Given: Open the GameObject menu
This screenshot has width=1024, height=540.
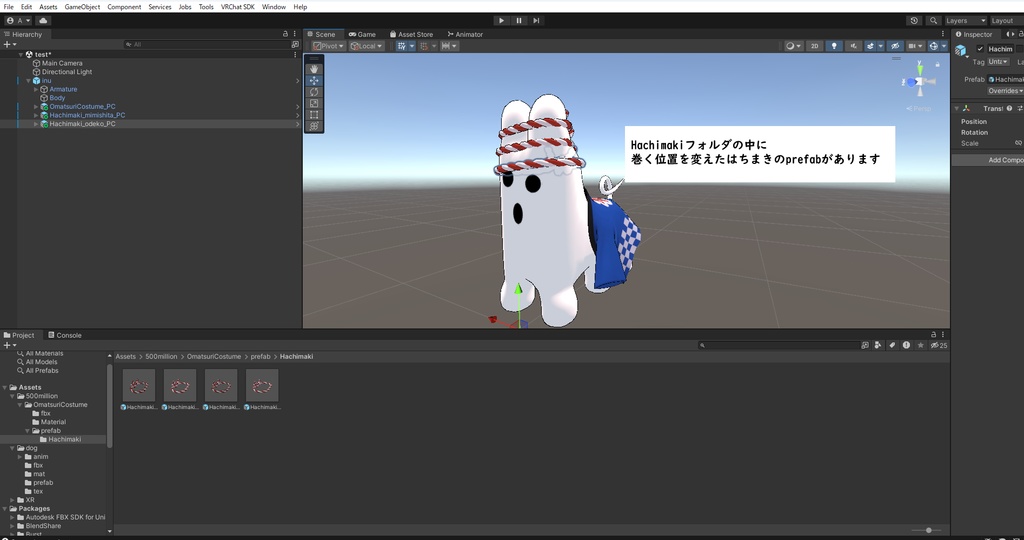Looking at the screenshot, I should pyautogui.click(x=82, y=7).
